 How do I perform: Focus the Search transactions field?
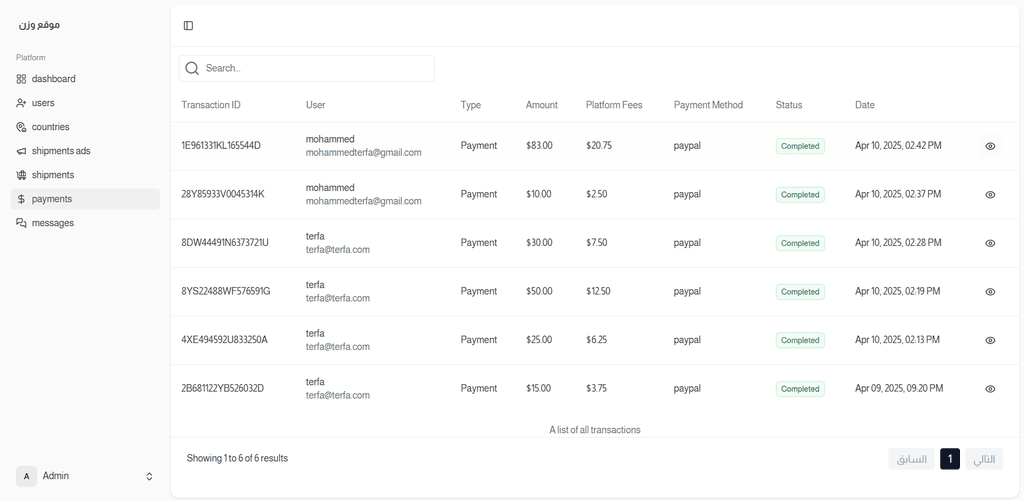pos(307,68)
